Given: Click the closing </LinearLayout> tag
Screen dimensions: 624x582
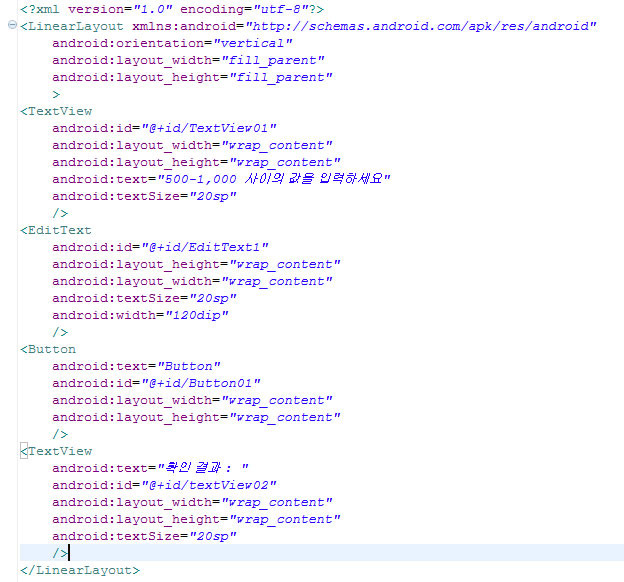Looking at the screenshot, I should coord(80,570).
